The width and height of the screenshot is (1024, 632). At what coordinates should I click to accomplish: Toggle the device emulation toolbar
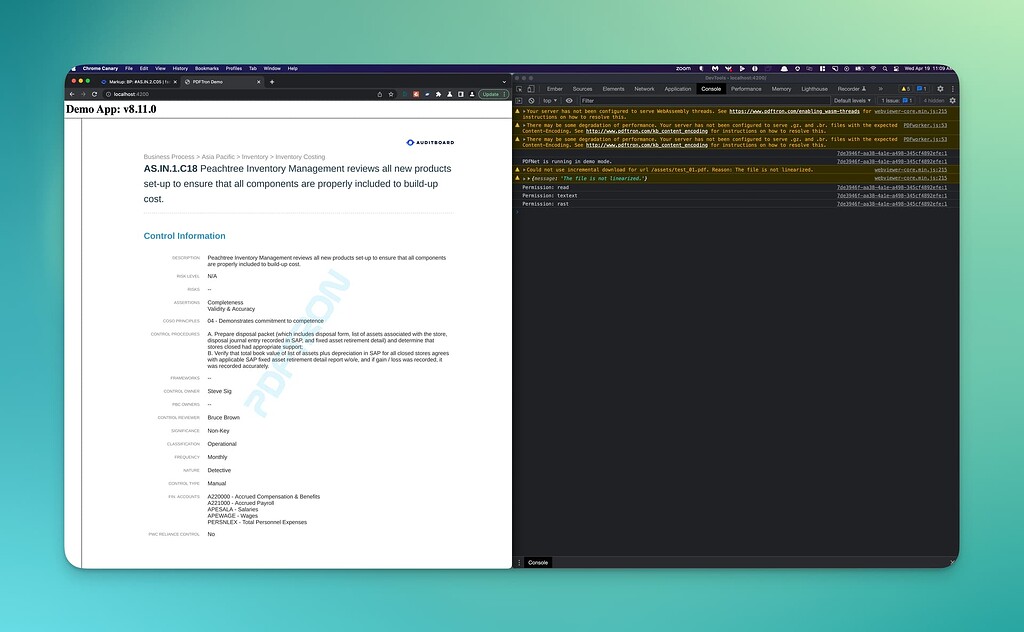(x=530, y=89)
